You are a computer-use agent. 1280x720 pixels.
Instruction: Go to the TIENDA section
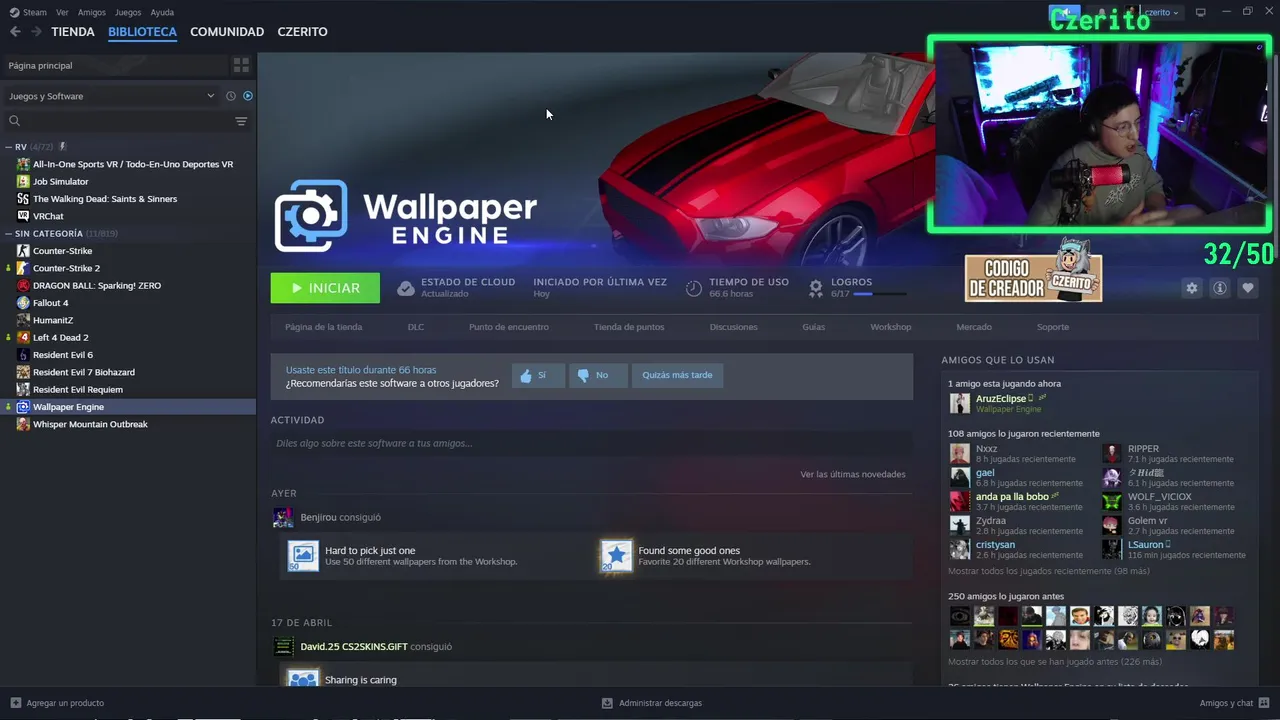coord(73,32)
